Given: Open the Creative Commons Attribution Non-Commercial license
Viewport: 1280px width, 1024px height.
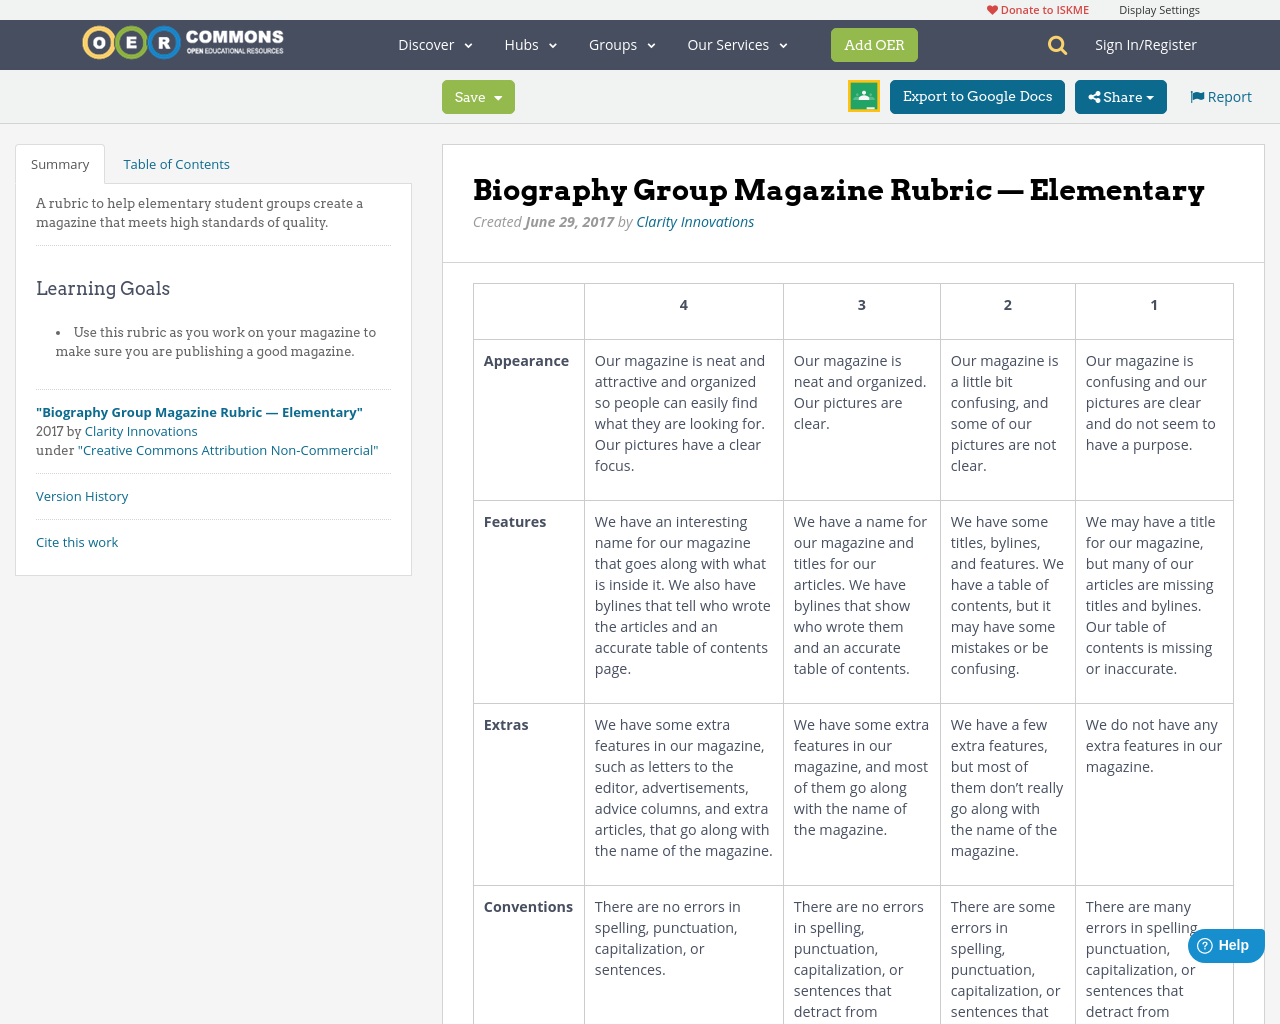Looking at the screenshot, I should pos(229,449).
